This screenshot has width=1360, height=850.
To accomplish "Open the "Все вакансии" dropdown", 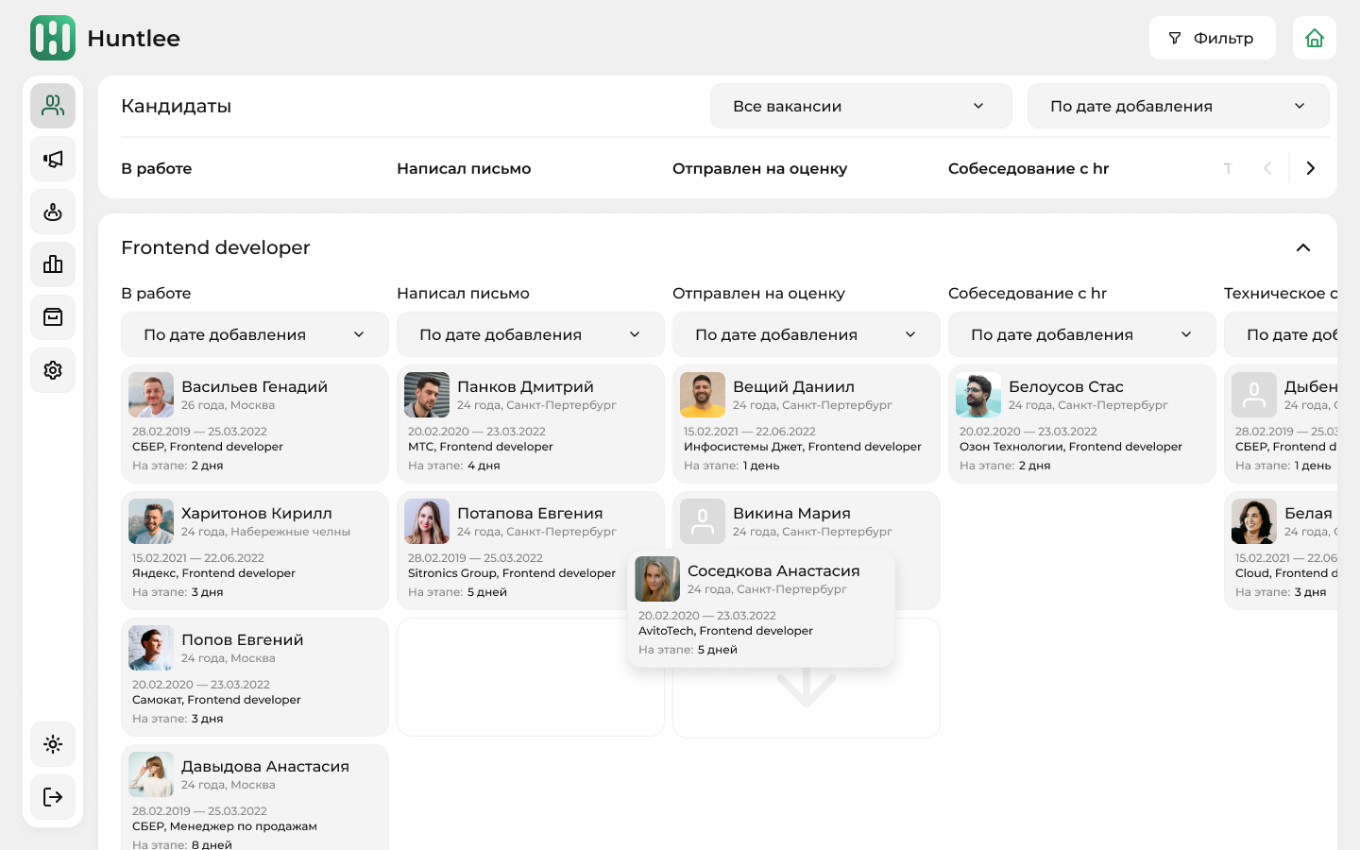I will coord(860,106).
